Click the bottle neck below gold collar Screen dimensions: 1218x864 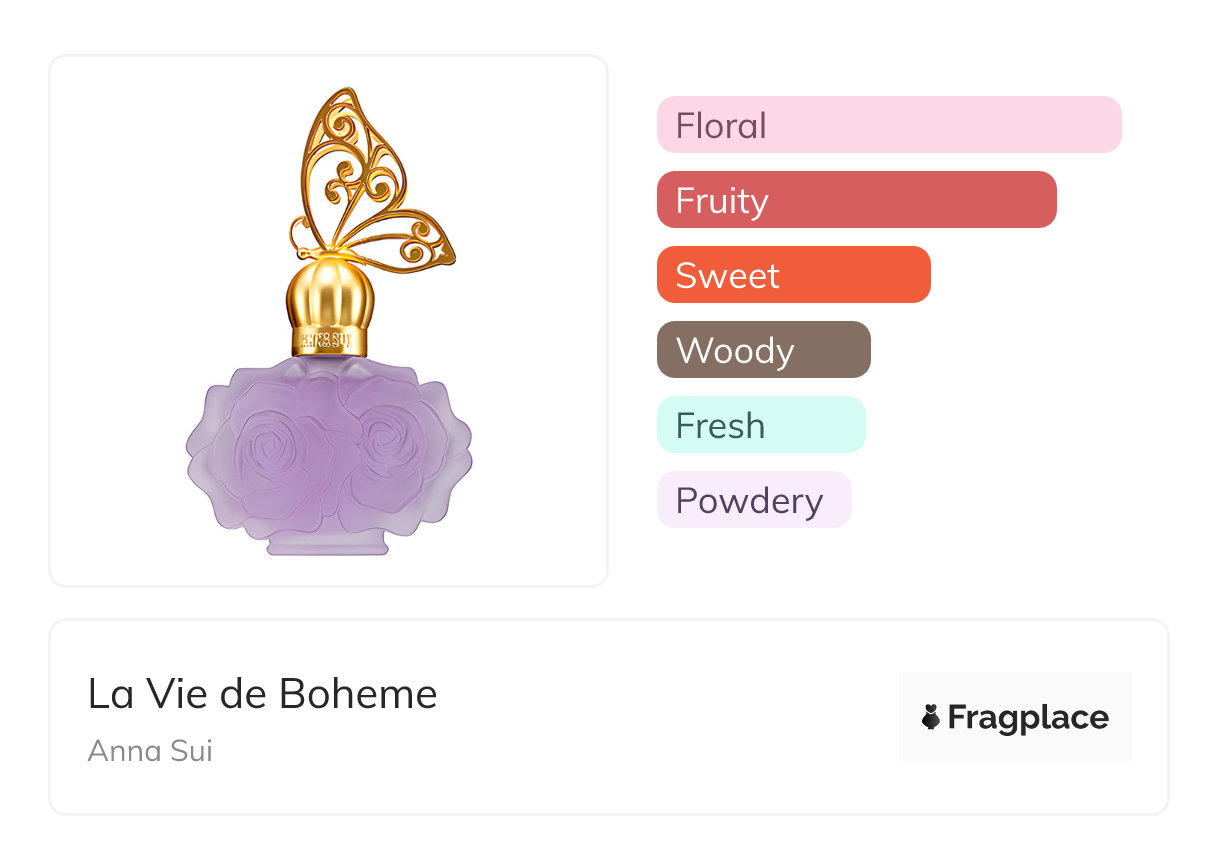(329, 362)
